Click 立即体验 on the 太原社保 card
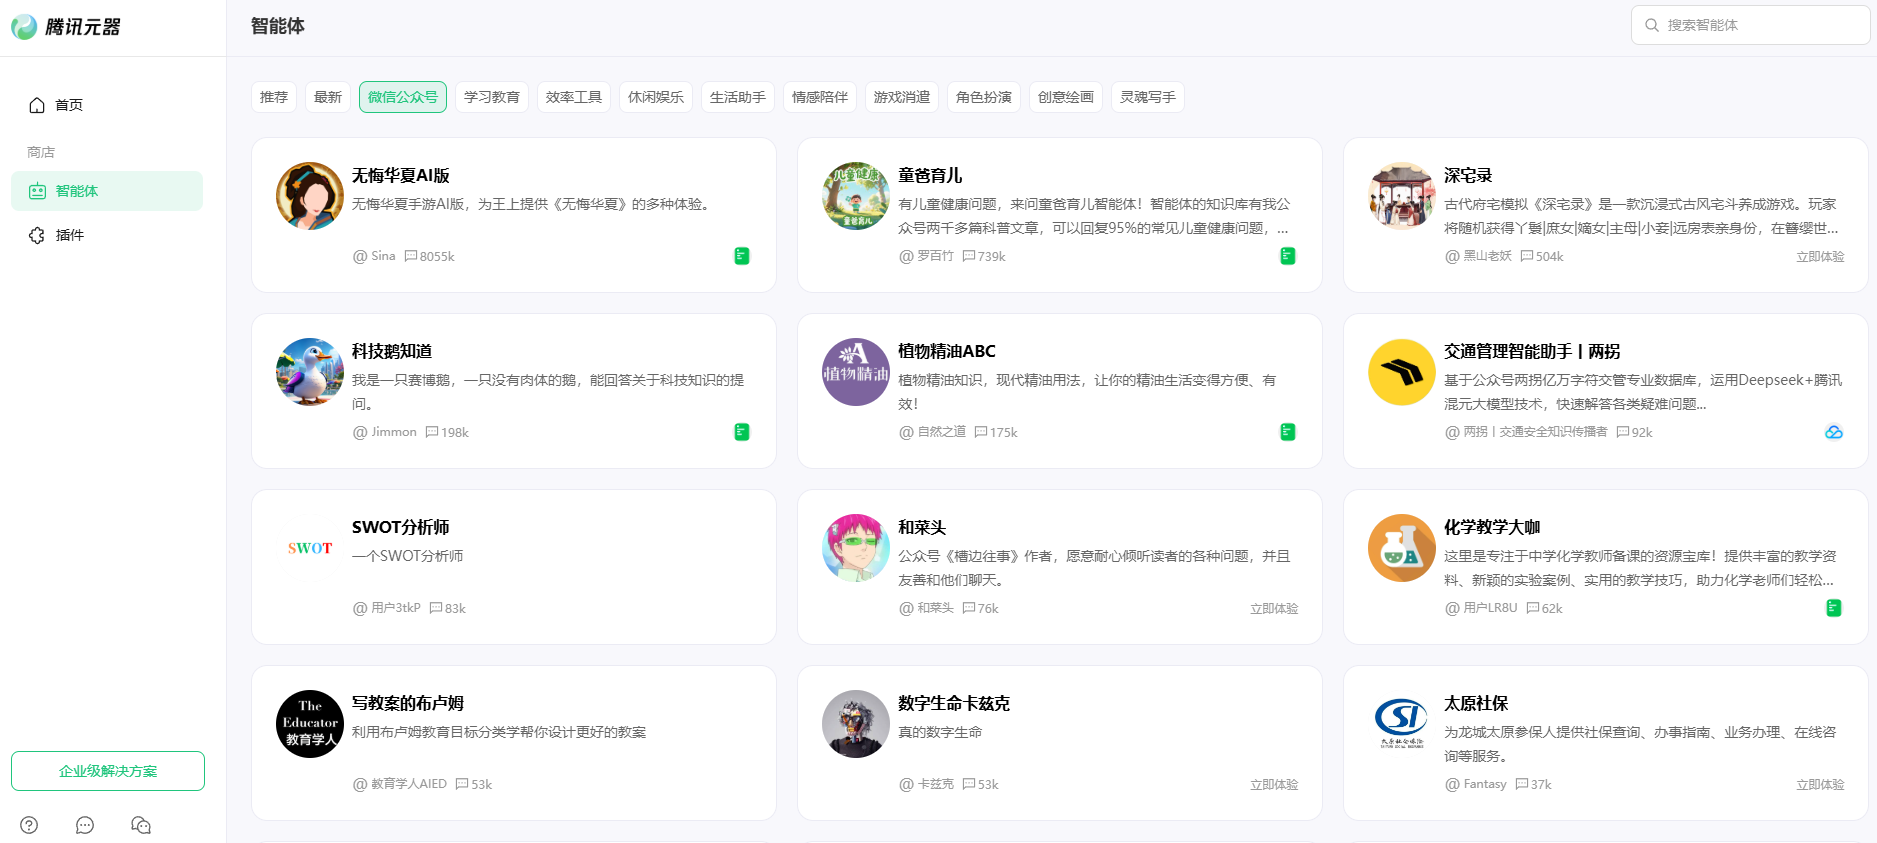The image size is (1877, 843). (x=1820, y=785)
